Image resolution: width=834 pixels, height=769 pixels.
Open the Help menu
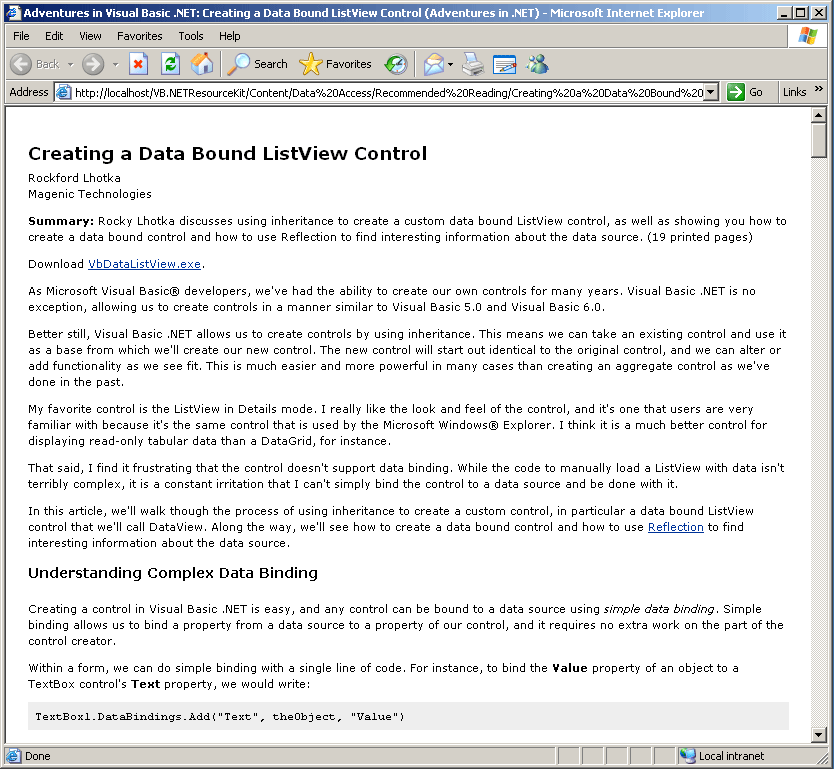pyautogui.click(x=230, y=36)
